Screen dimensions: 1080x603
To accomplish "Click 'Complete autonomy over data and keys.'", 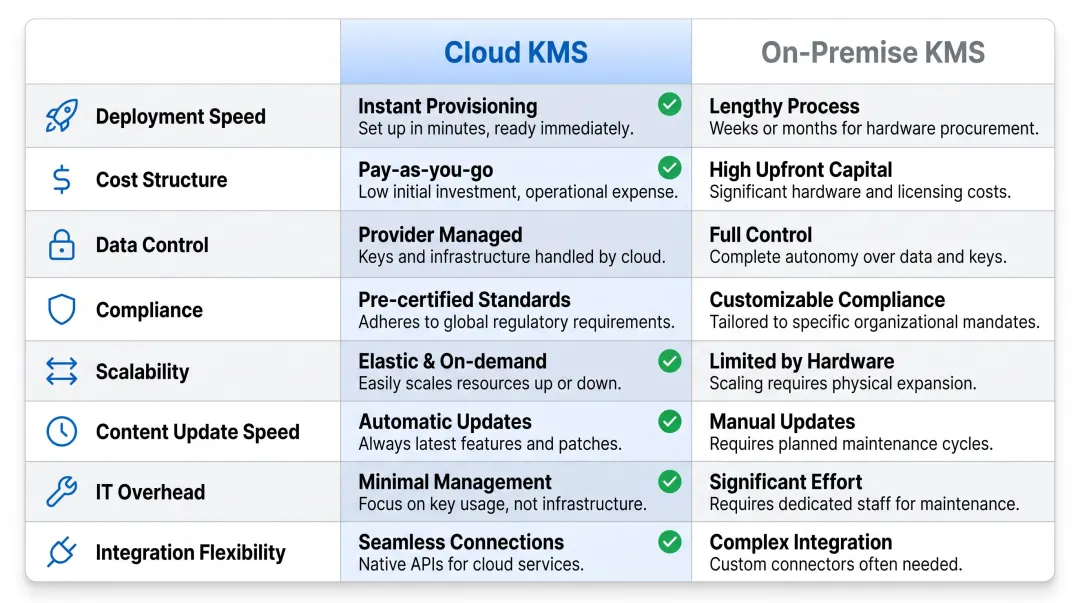I will (858, 257).
